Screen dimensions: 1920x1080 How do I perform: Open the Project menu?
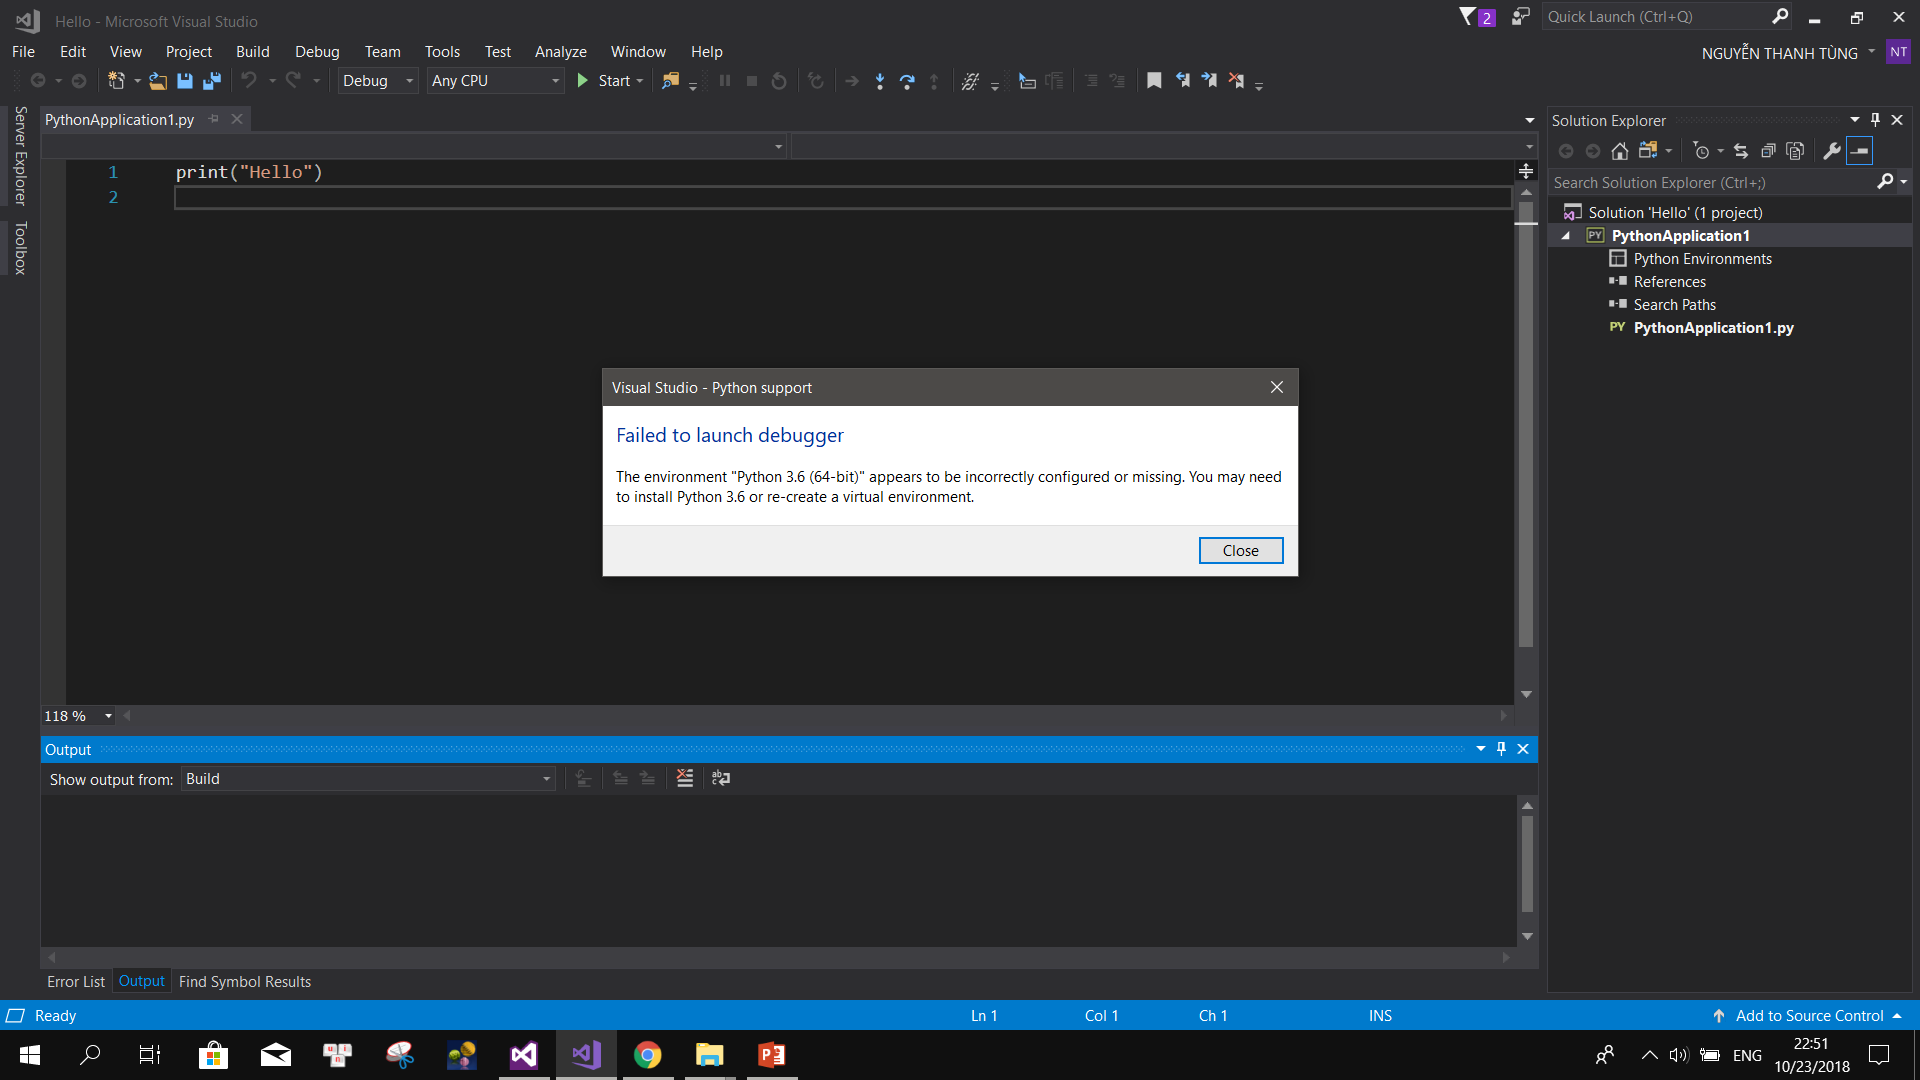188,52
